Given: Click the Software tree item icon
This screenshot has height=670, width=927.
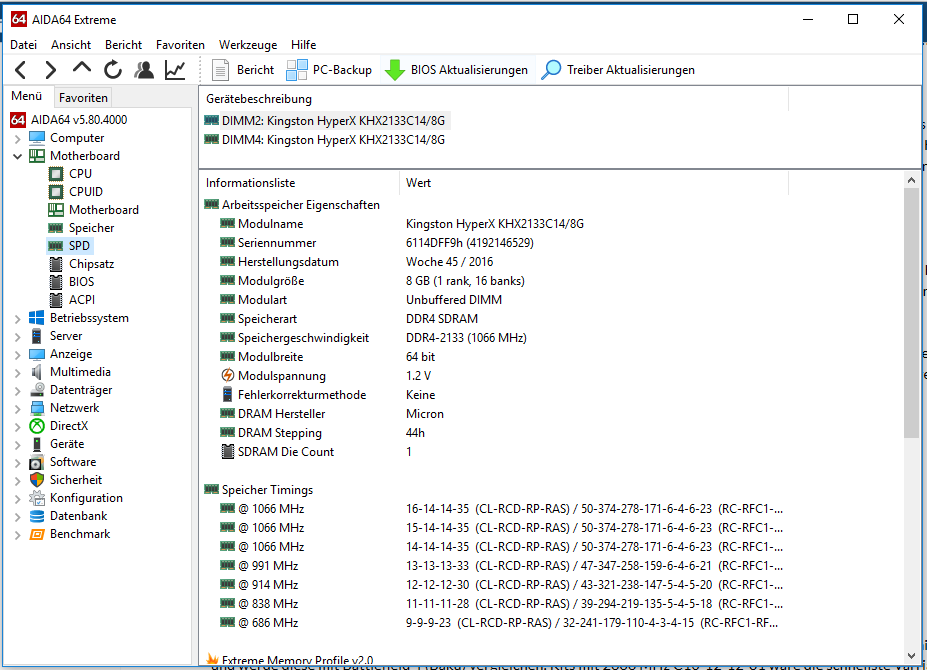Looking at the screenshot, I should click(x=37, y=462).
